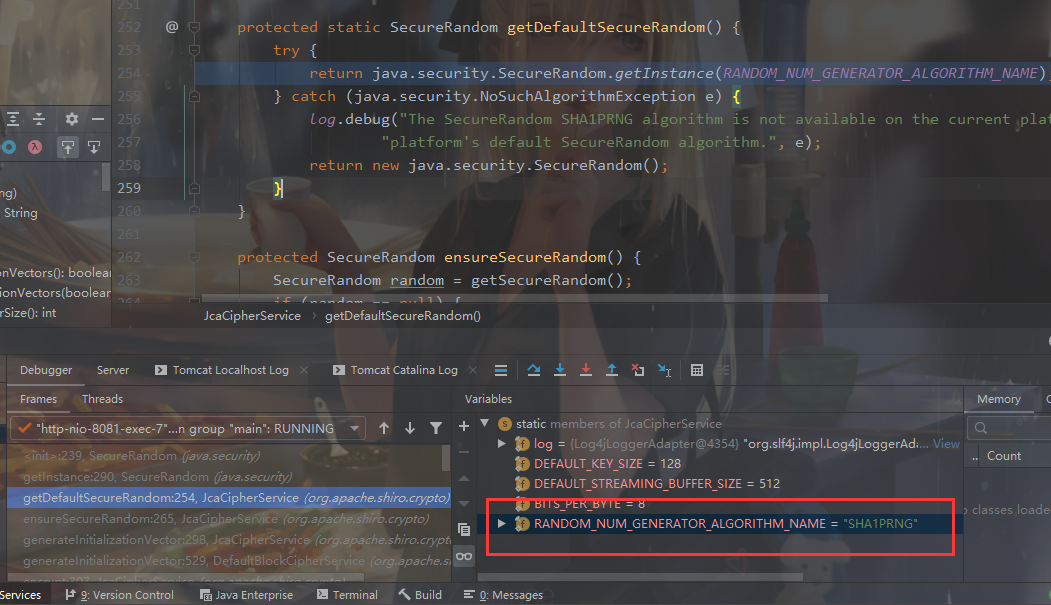Expand RANDOM_NUM_GENERATOR_ALGORITHM_NAME variable
The width and height of the screenshot is (1051, 605).
[x=501, y=523]
